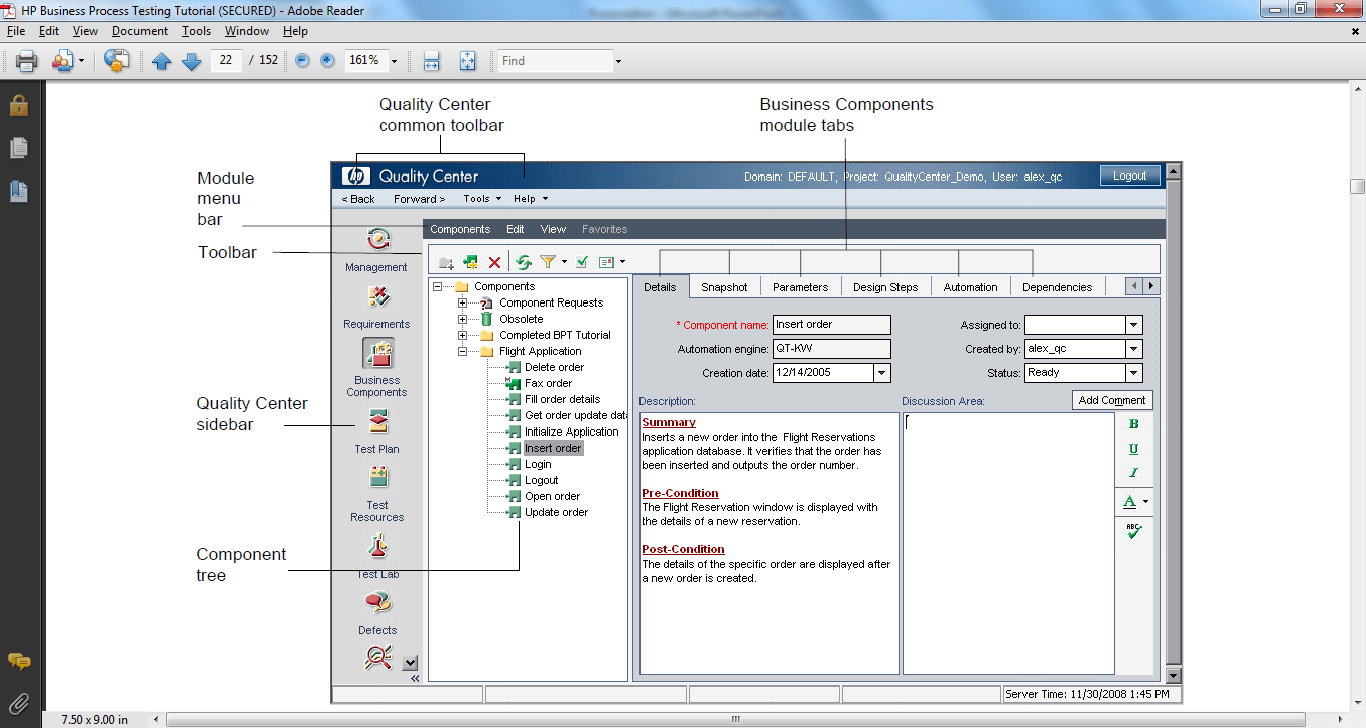This screenshot has height=728, width=1366.
Task: Open the Status dropdown showing Ready
Action: coord(1133,373)
